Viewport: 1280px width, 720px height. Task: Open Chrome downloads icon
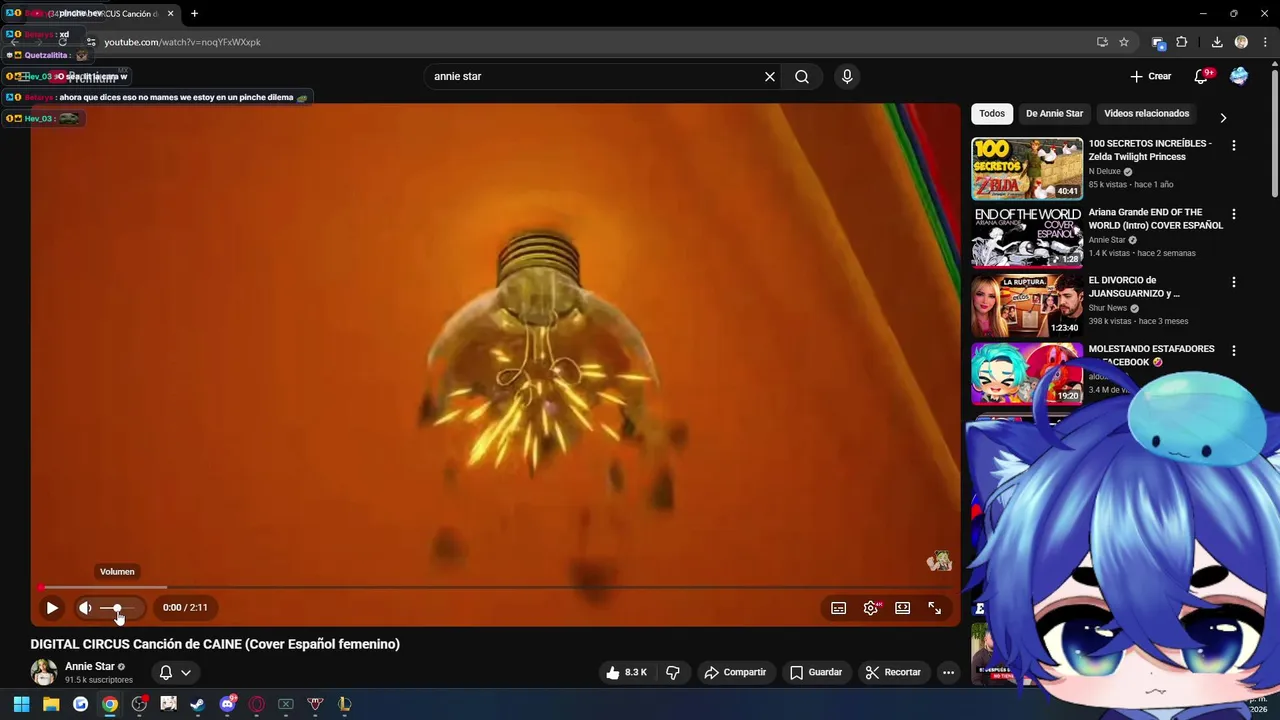coord(1217,42)
